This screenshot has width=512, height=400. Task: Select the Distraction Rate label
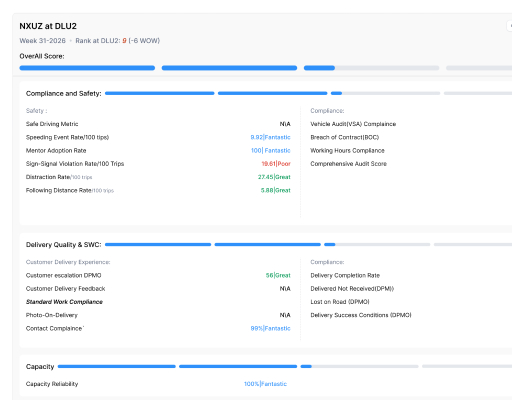[59, 177]
